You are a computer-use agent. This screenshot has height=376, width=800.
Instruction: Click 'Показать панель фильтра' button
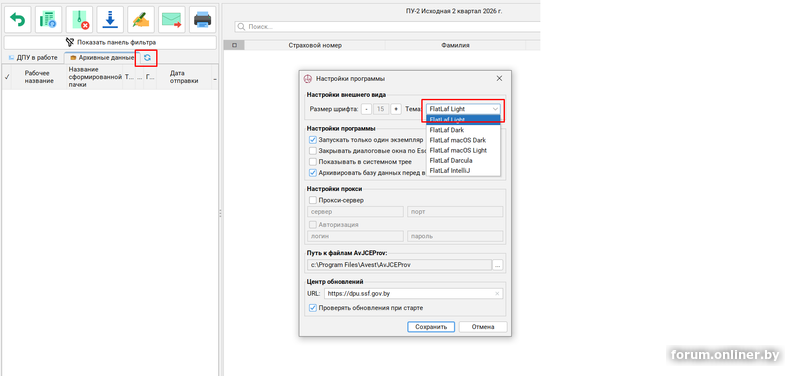click(x=110, y=42)
